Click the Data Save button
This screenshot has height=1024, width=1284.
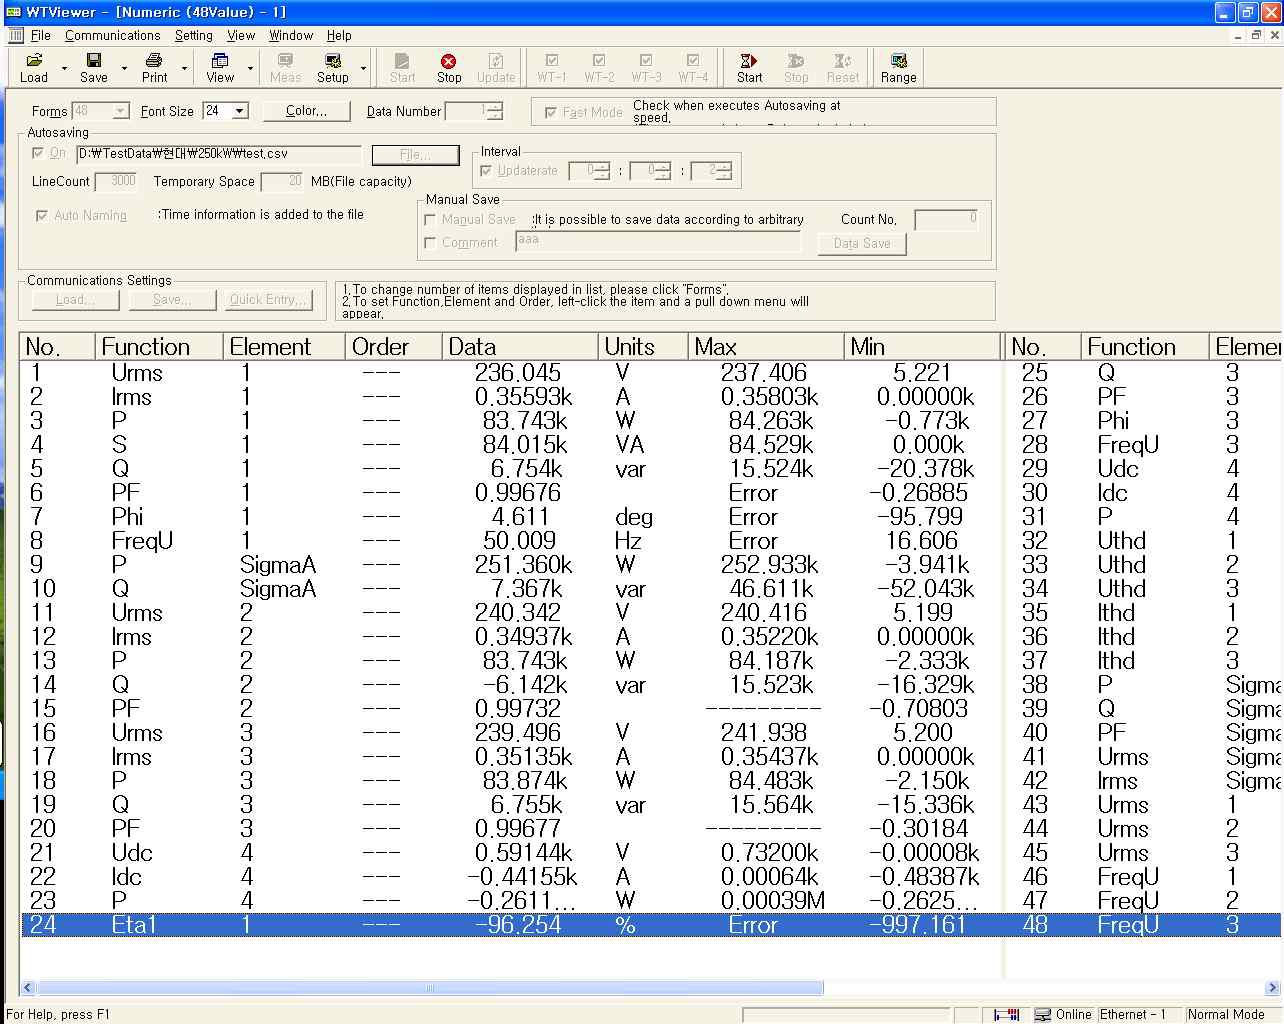862,243
